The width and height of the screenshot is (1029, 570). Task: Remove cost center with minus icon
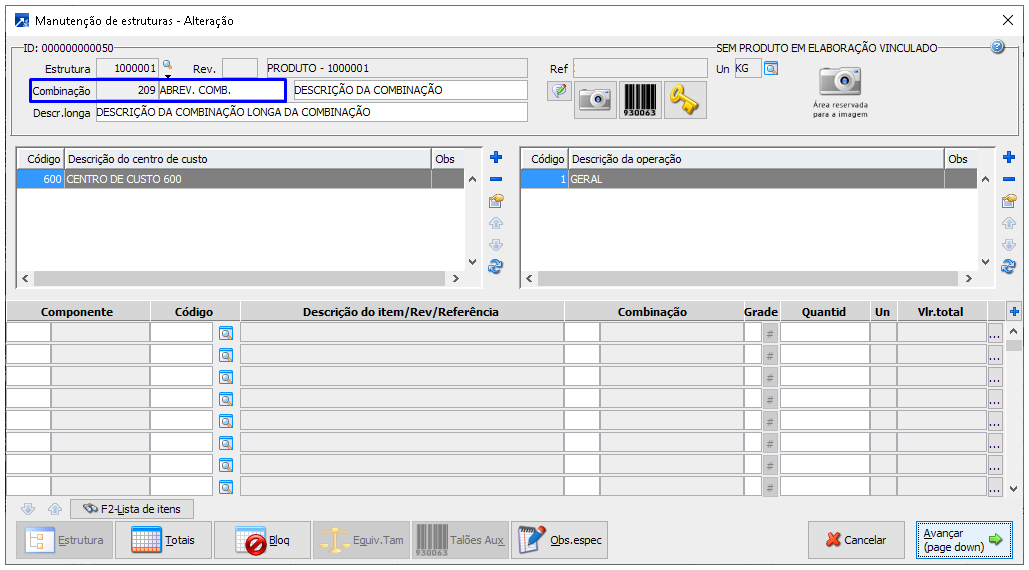coord(496,179)
